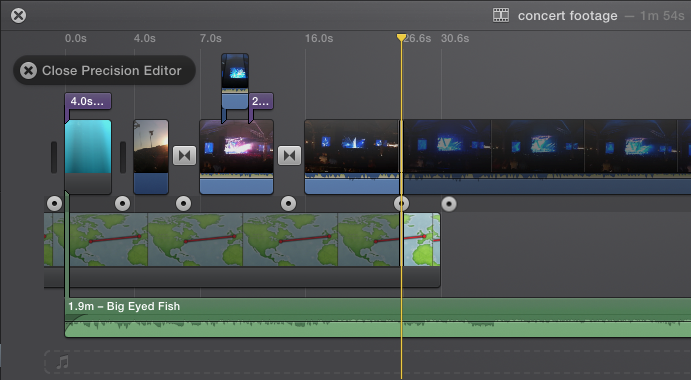Click edit point dot below 4.0s mark
The image size is (691, 380).
[x=123, y=204]
